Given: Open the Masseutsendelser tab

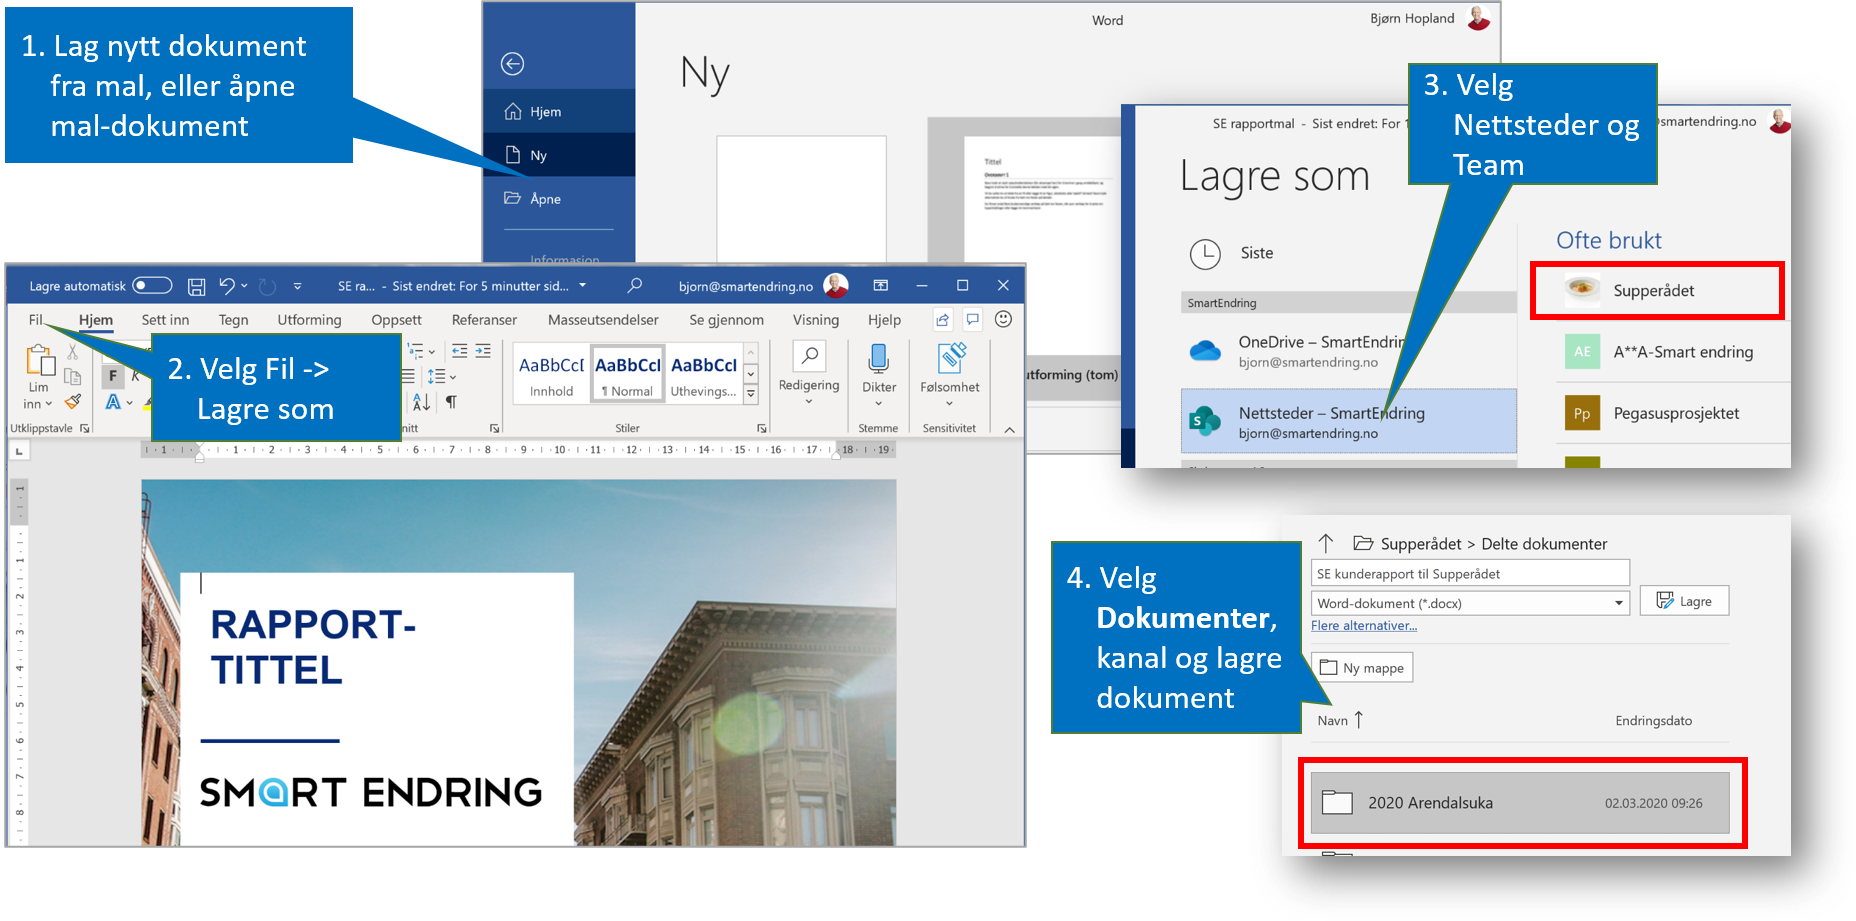Looking at the screenshot, I should pyautogui.click(x=603, y=320).
